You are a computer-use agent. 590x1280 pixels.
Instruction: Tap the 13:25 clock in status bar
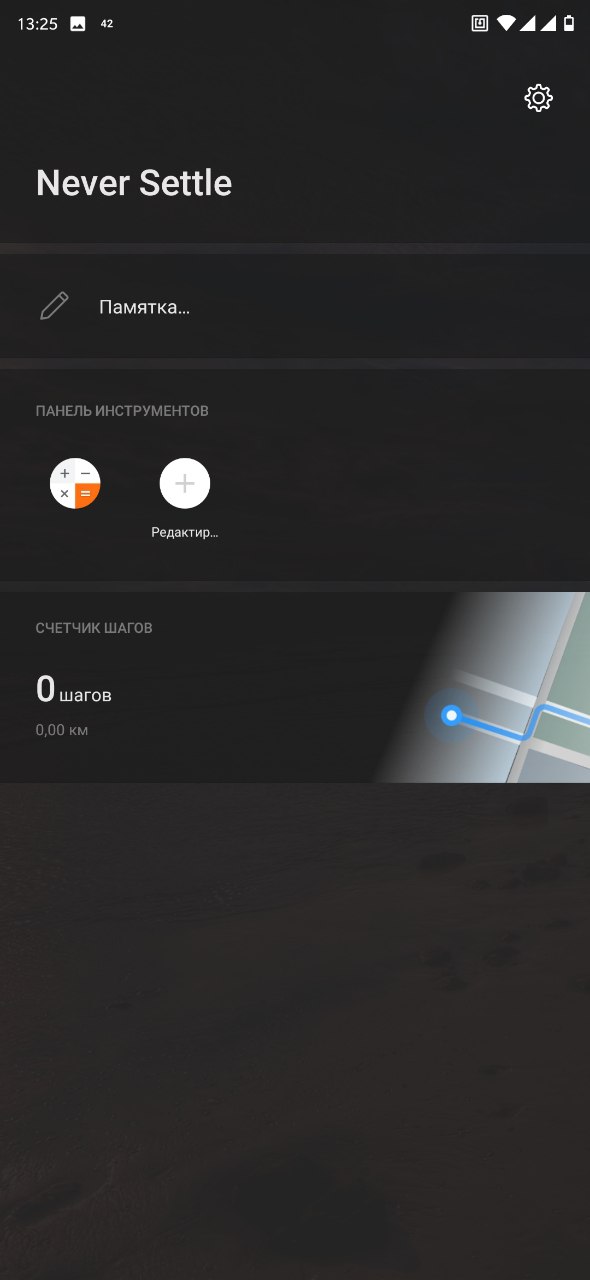tap(37, 24)
